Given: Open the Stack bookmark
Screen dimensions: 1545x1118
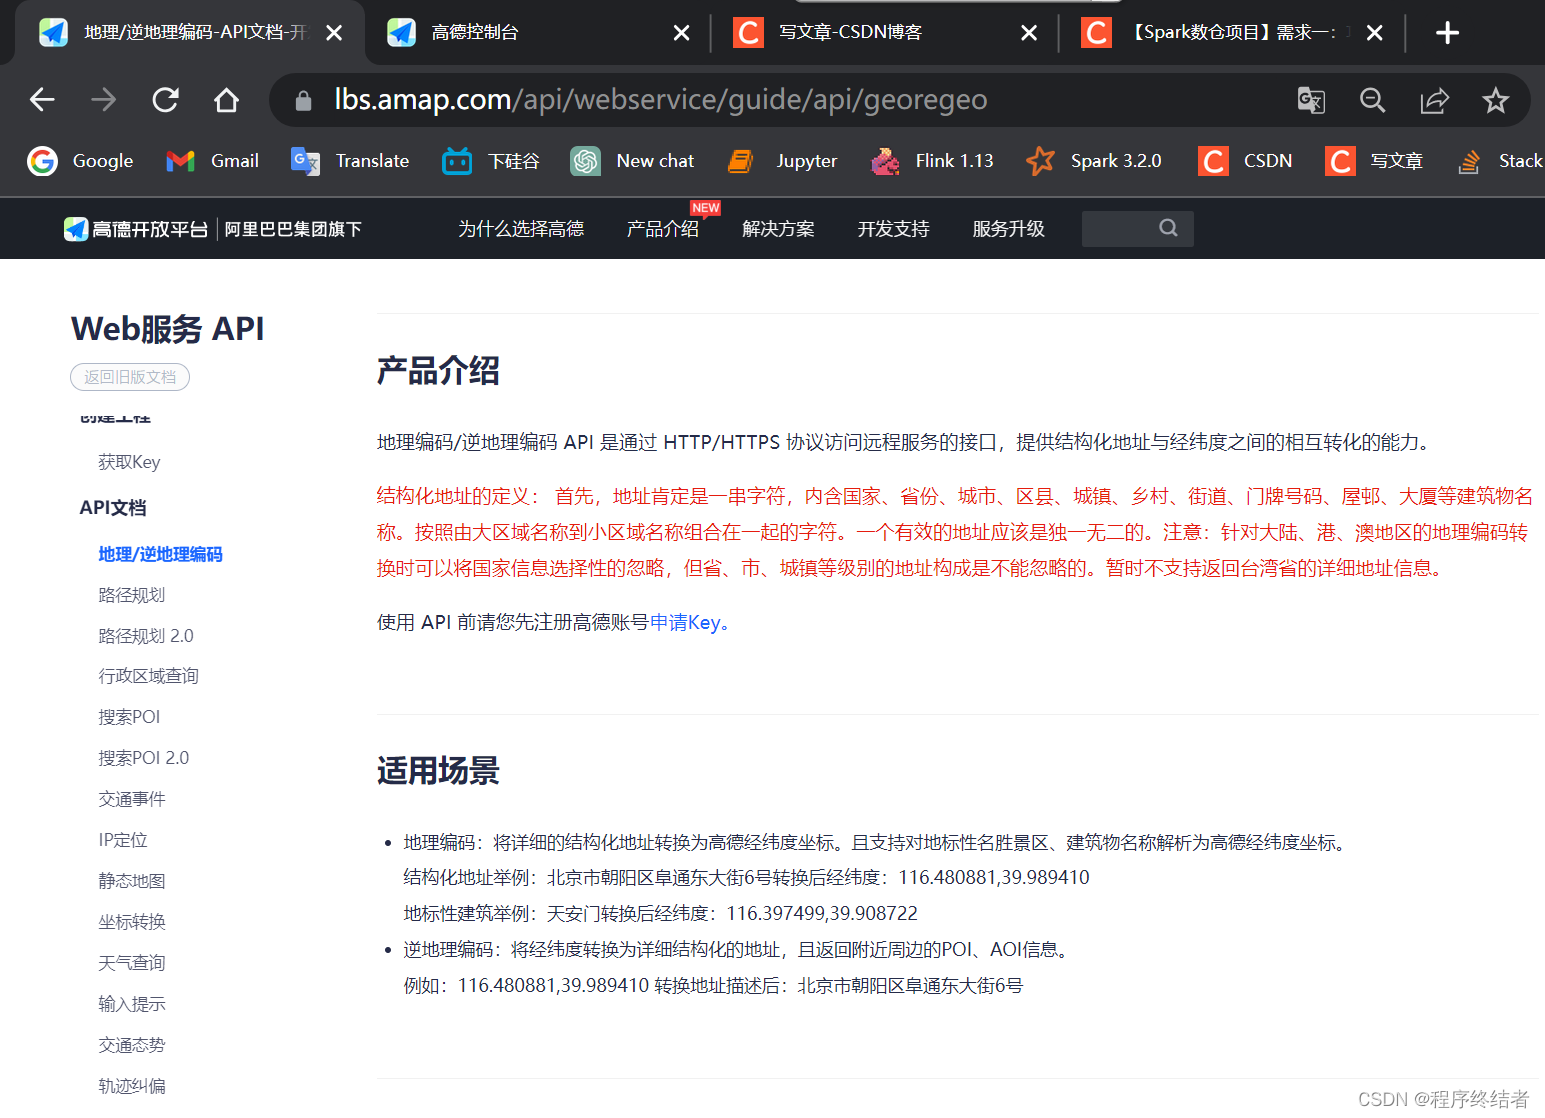Looking at the screenshot, I should point(1500,161).
